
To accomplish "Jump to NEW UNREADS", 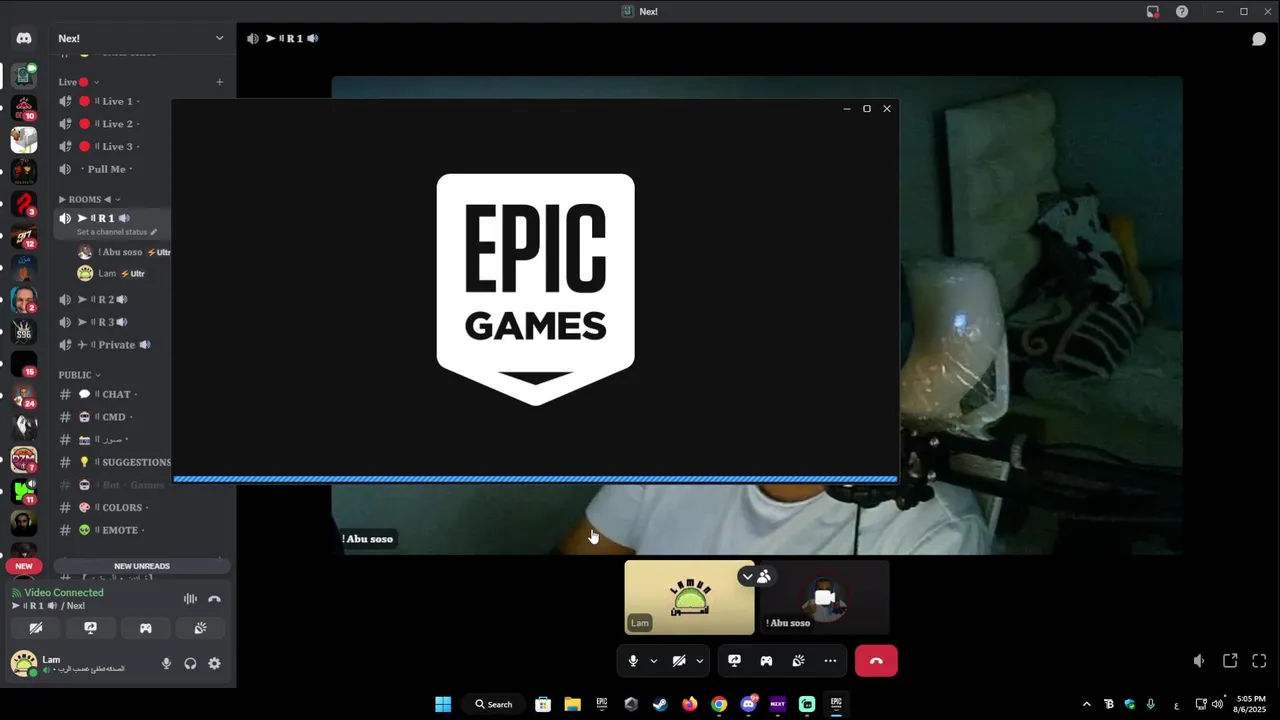I will 142,566.
